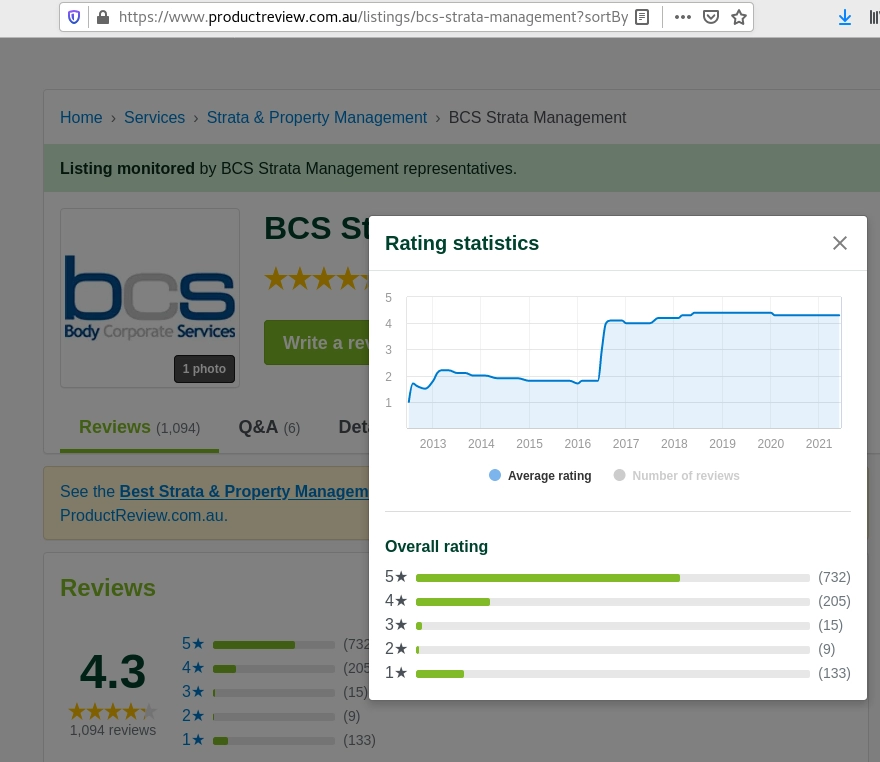This screenshot has height=762, width=880.
Task: Toggle Average rating legend item
Action: tap(540, 476)
